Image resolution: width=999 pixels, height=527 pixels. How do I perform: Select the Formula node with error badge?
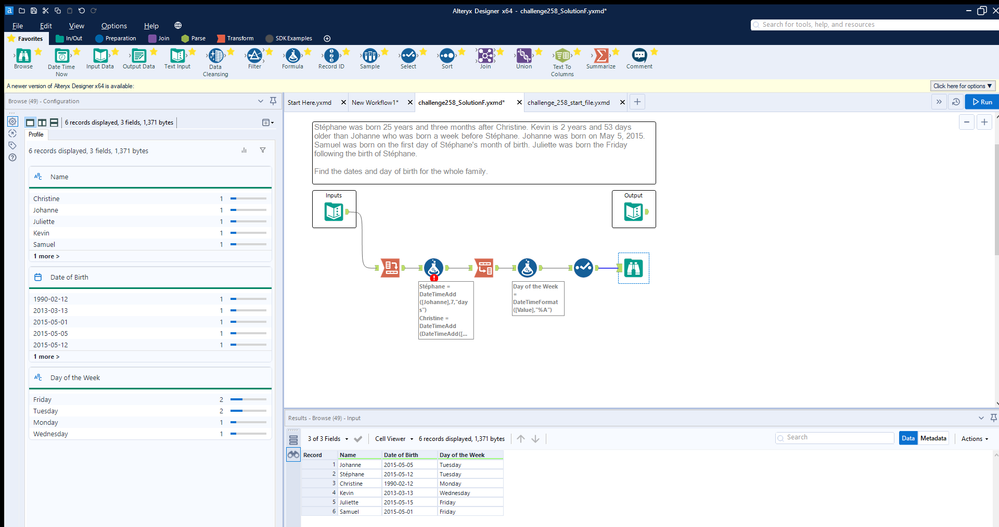[x=434, y=268]
